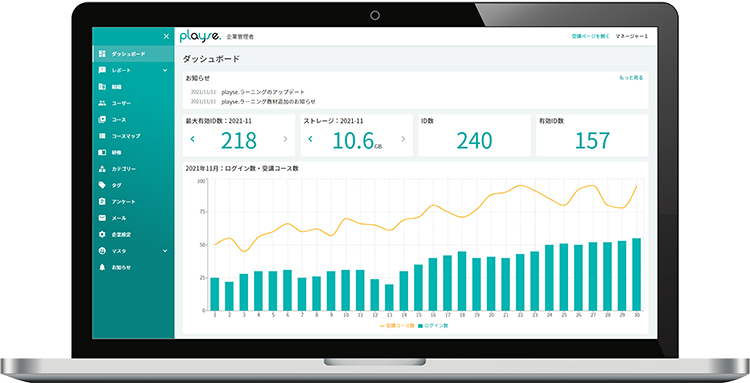Viewport: 750px width, 383px height.
Task: Click the 240 ID数 value
Action: [474, 141]
